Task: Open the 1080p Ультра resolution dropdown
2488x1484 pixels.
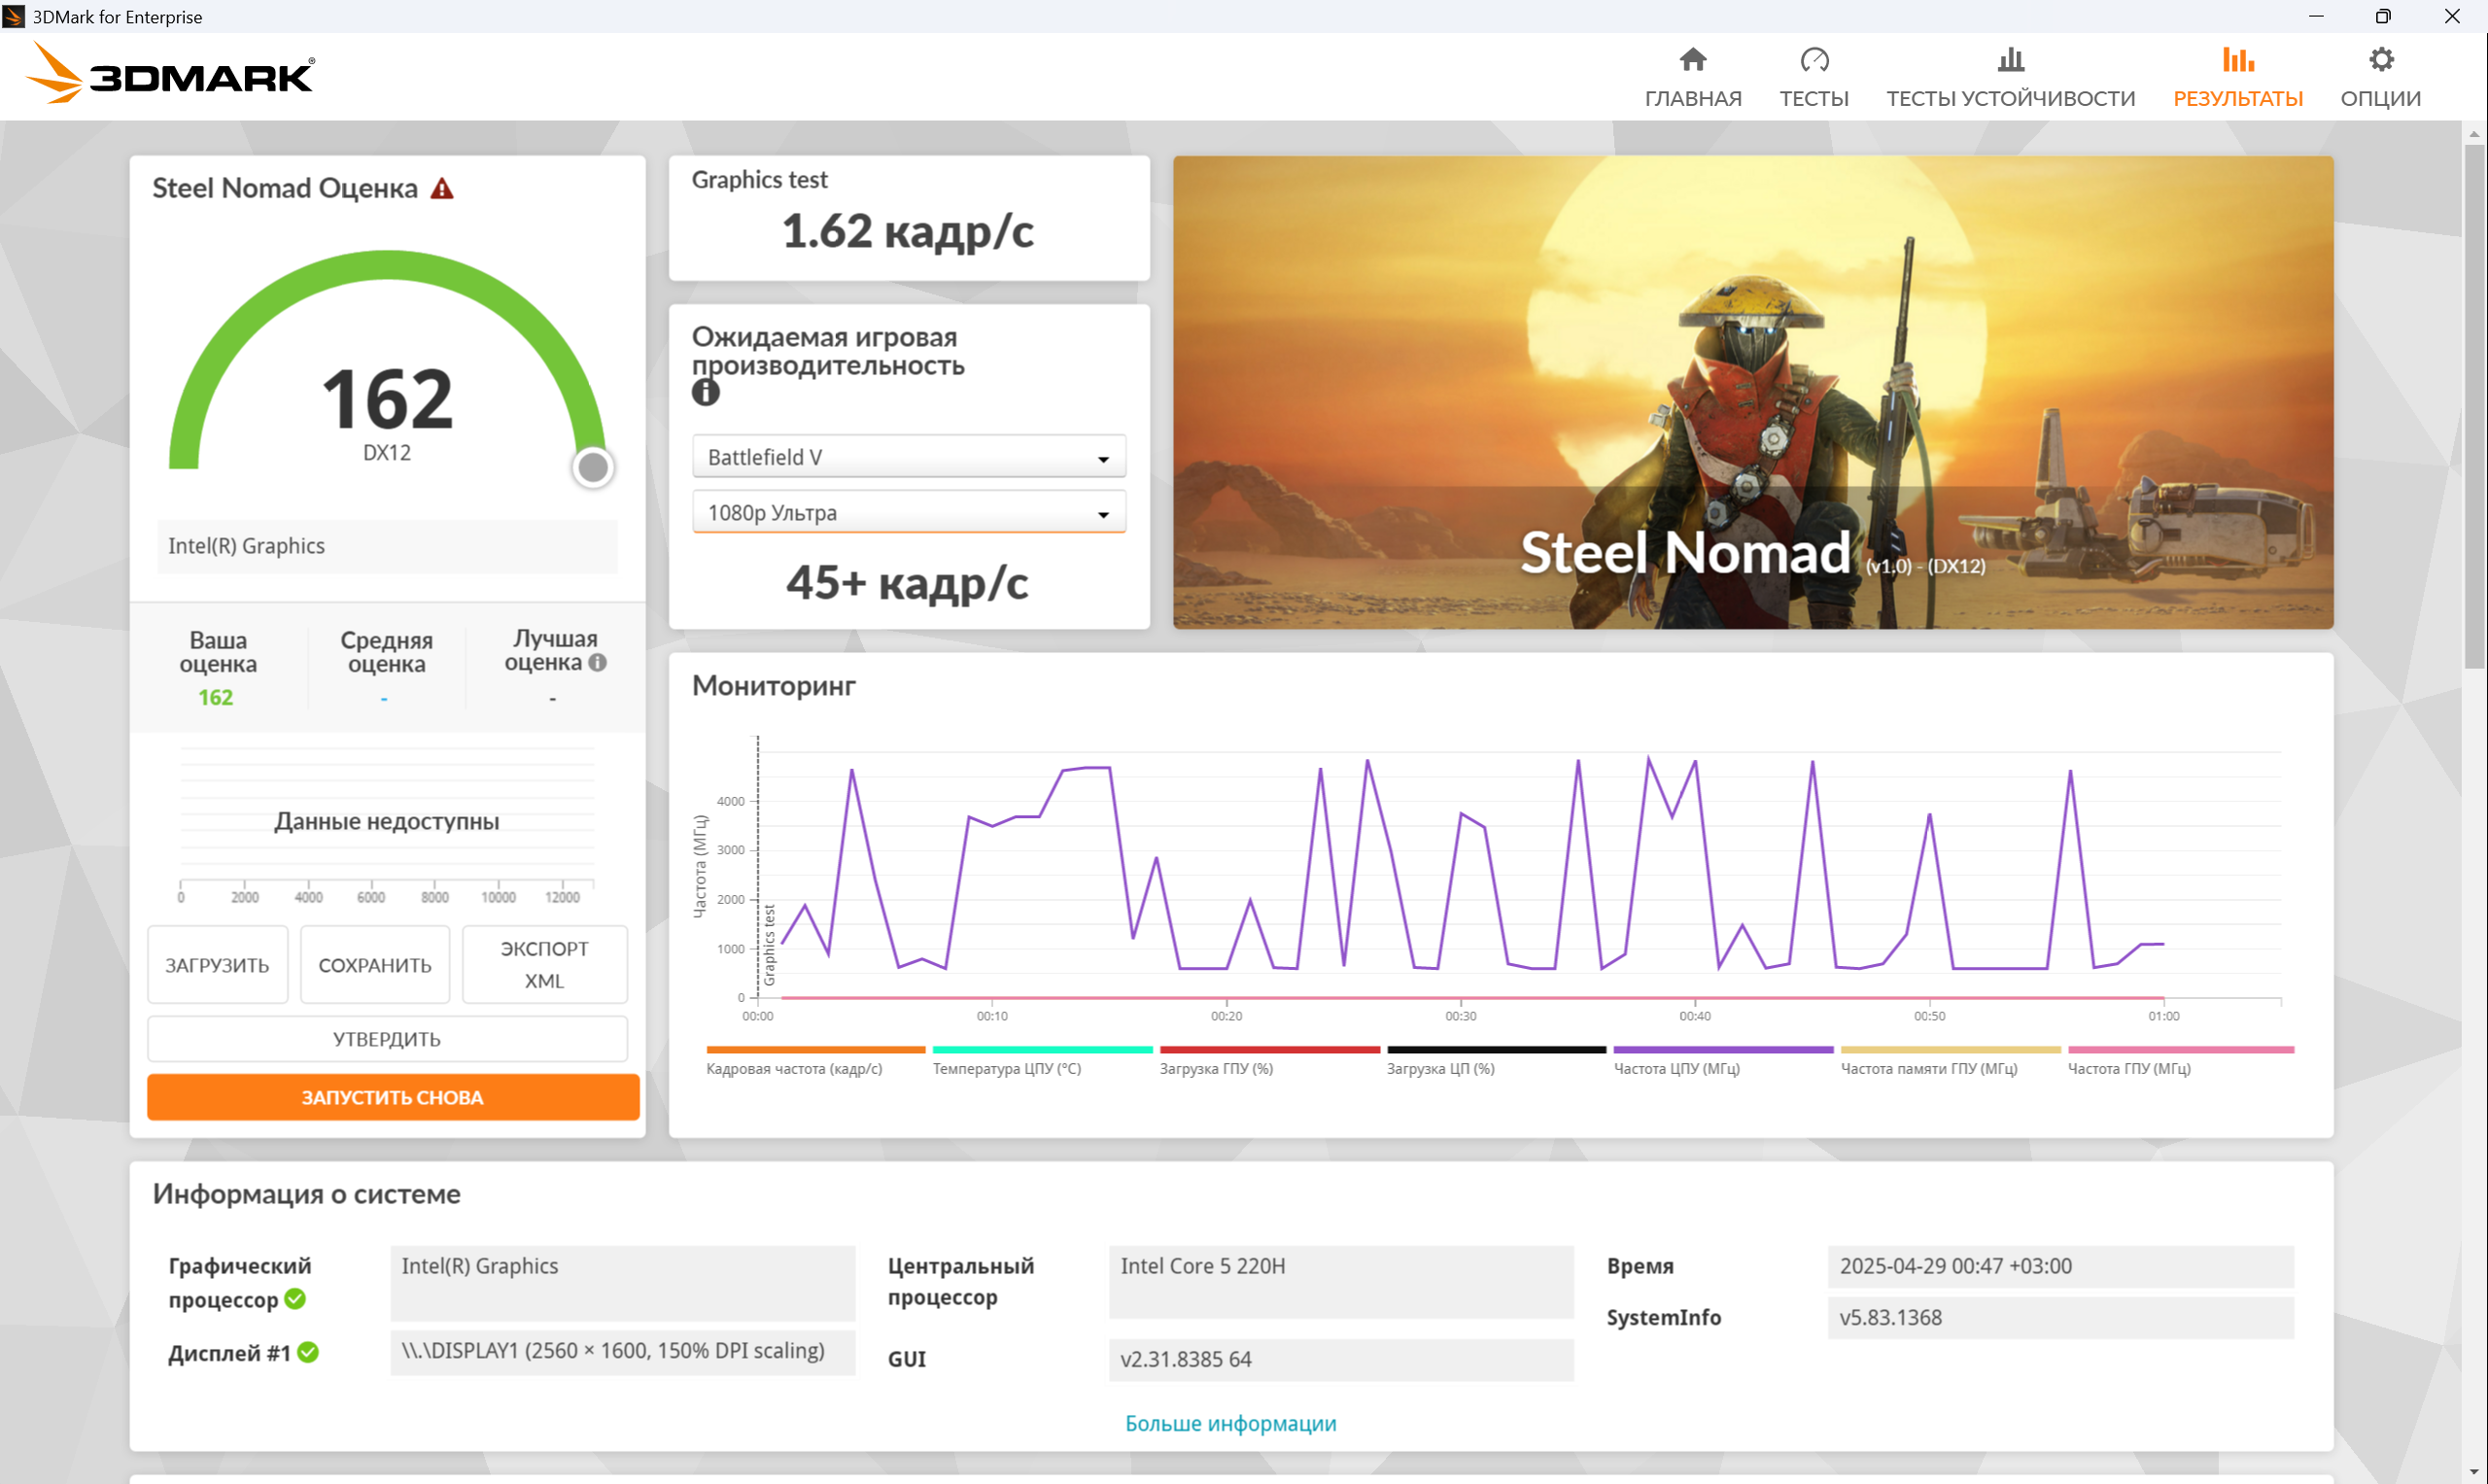Action: tap(908, 513)
